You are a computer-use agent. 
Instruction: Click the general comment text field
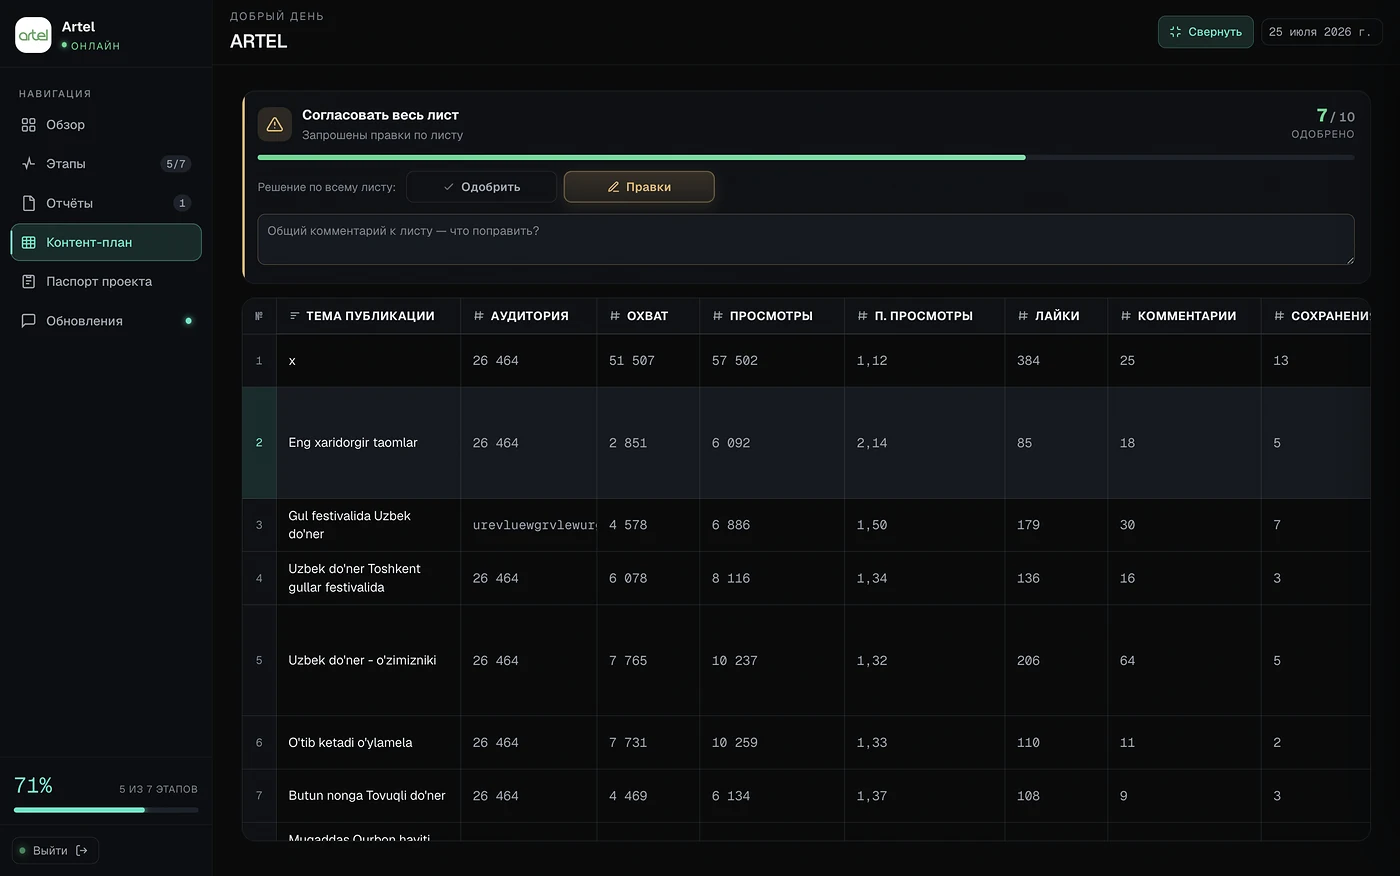pos(806,239)
